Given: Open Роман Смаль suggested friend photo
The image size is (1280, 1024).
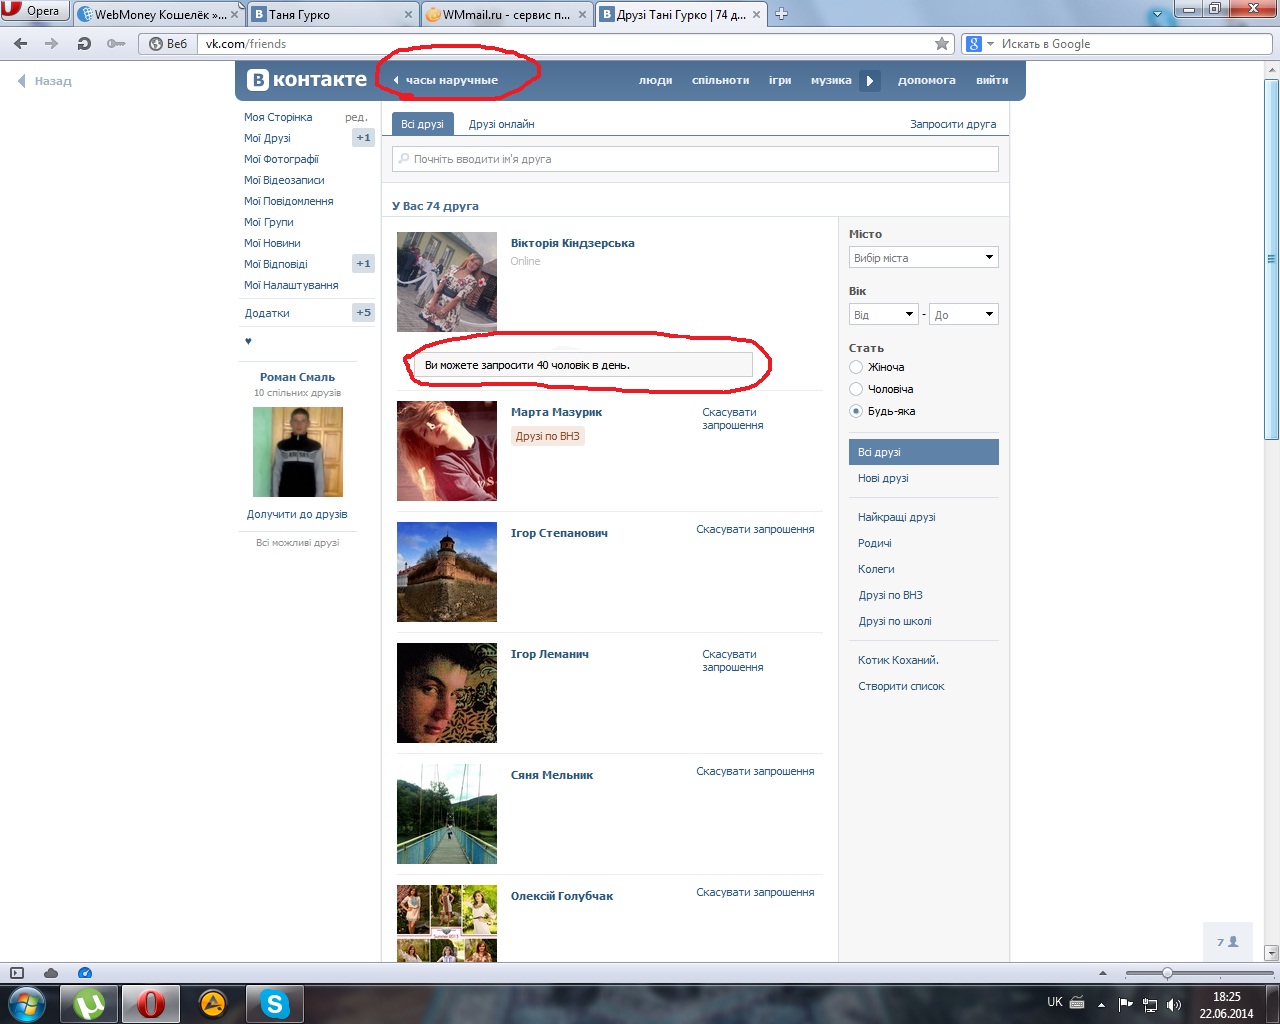Looking at the screenshot, I should pyautogui.click(x=298, y=452).
